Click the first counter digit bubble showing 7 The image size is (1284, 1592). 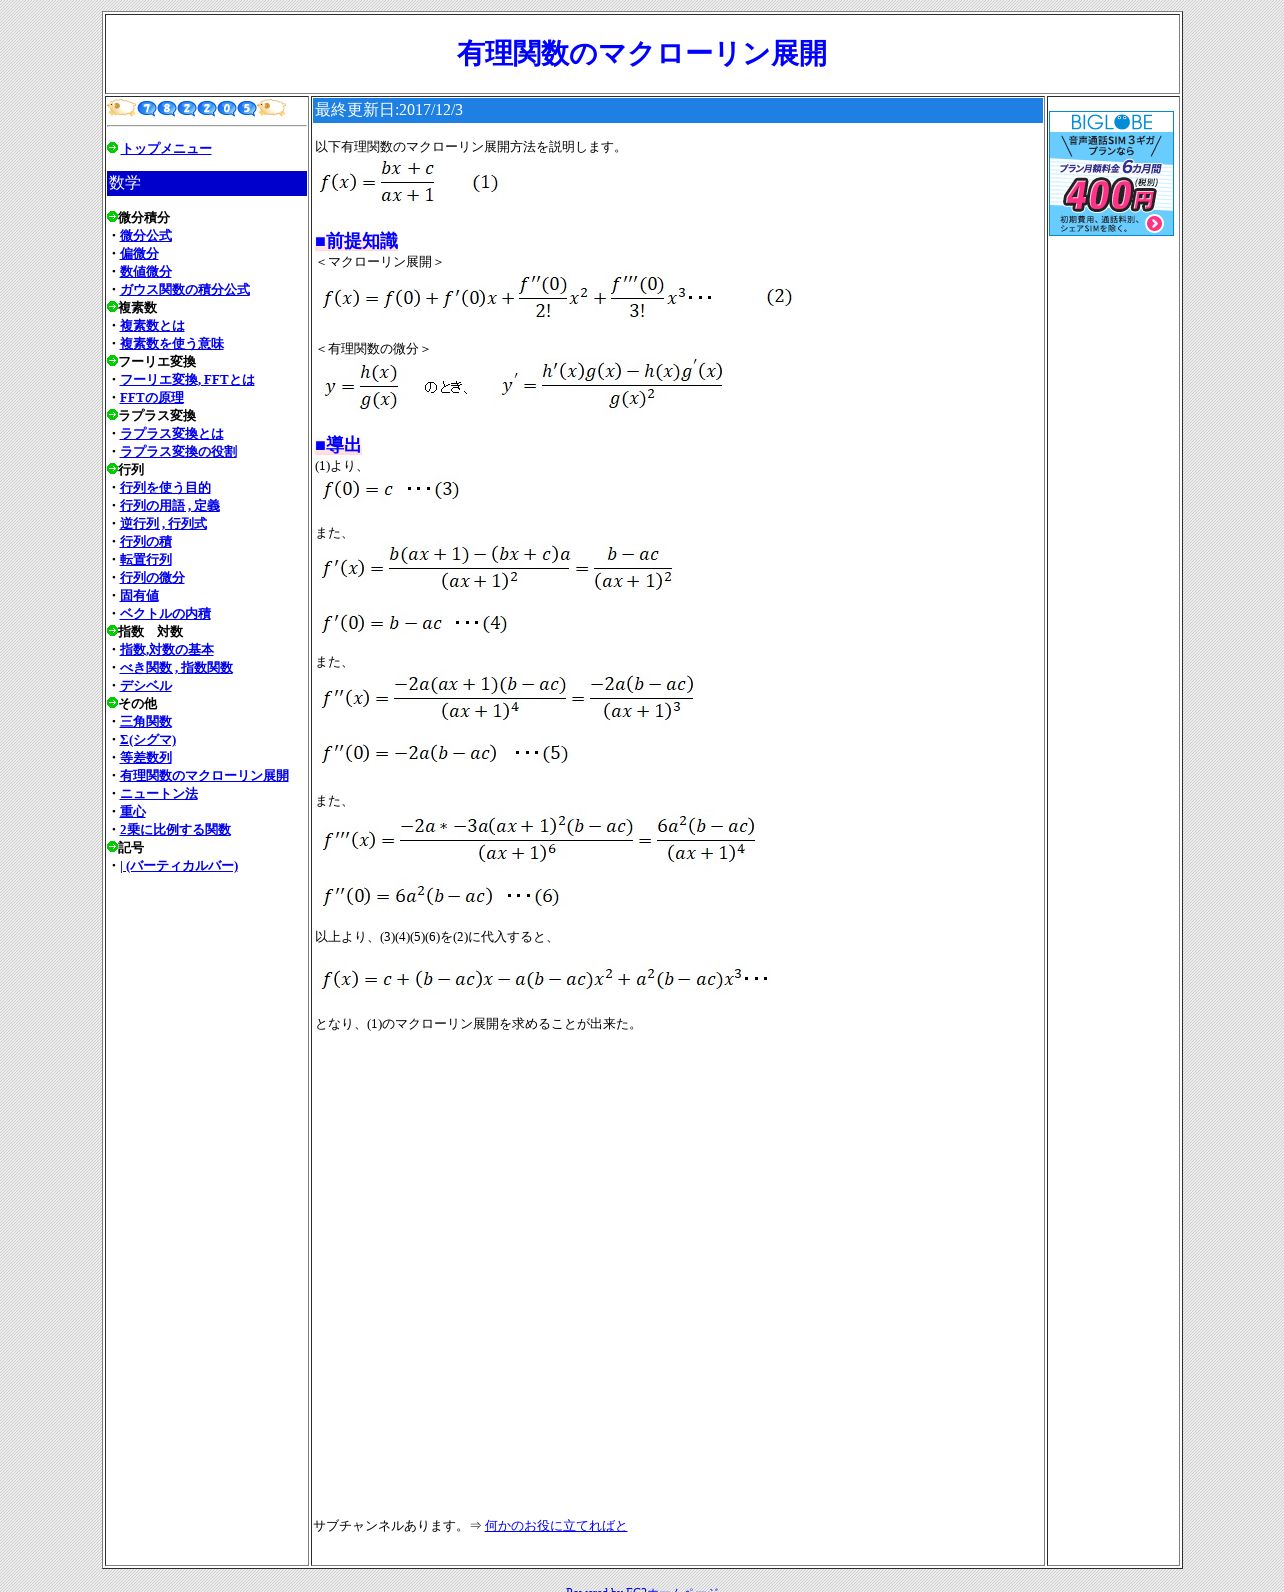pos(147,108)
